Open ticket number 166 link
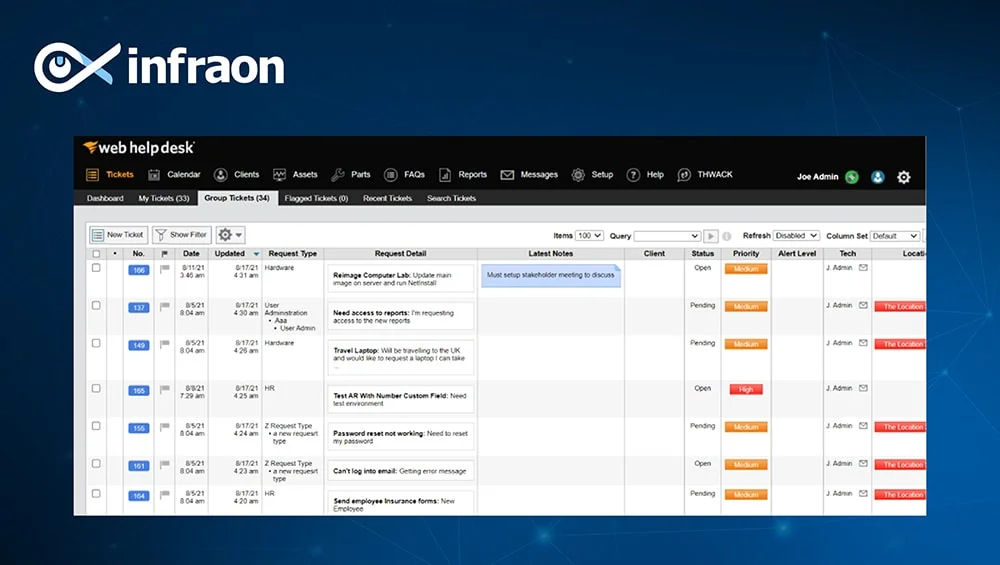The height and width of the screenshot is (565, 1000). click(138, 270)
